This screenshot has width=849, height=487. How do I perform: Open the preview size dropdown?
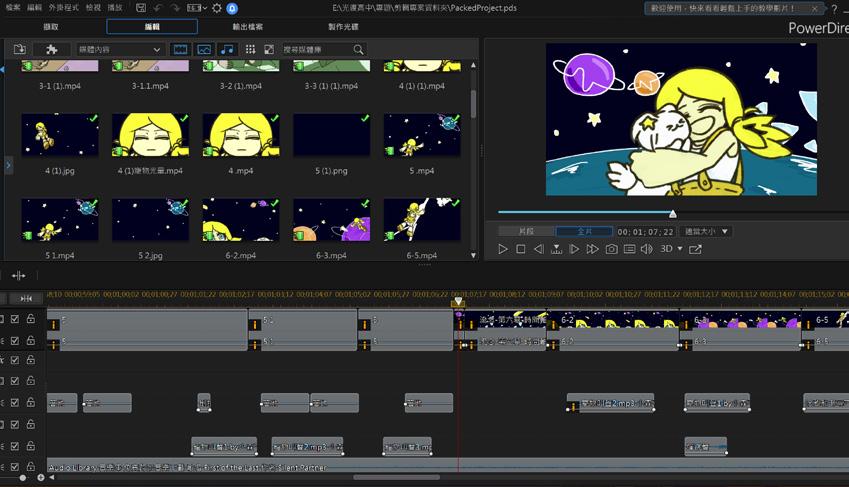click(x=706, y=231)
